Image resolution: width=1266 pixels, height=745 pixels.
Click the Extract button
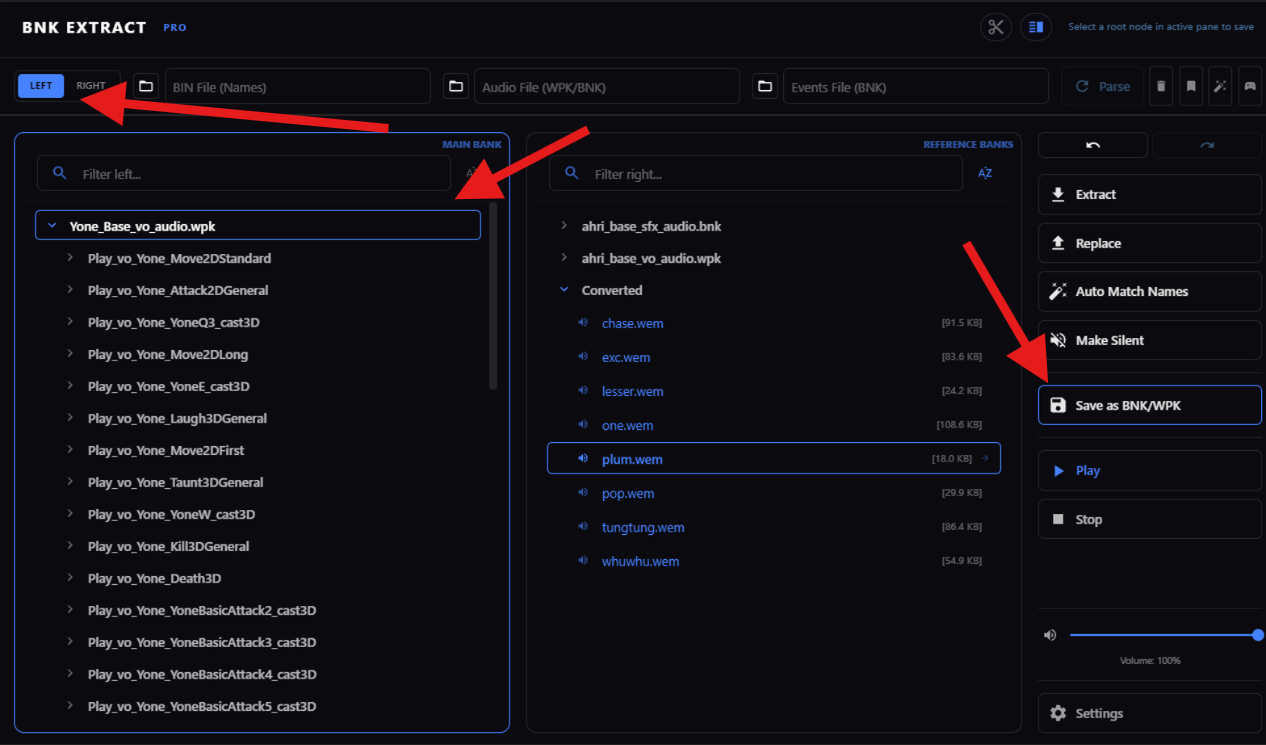(x=1150, y=194)
